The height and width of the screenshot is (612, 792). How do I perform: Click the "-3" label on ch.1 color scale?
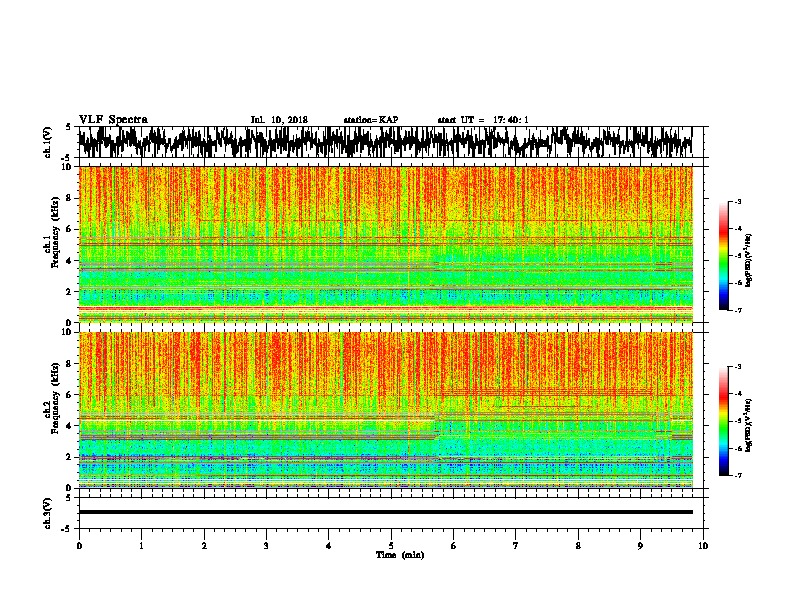737,201
